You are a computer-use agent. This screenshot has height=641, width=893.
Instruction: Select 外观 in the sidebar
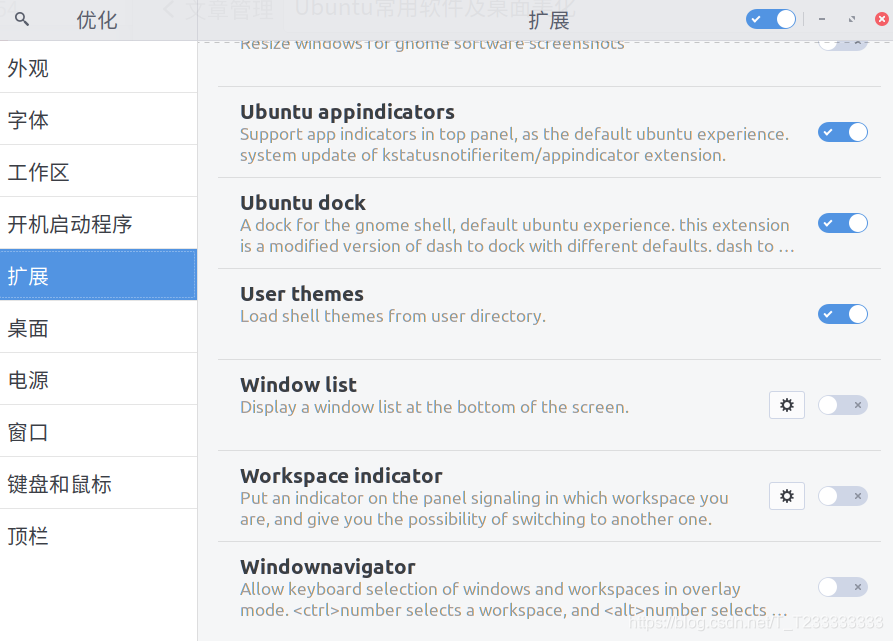[x=99, y=67]
